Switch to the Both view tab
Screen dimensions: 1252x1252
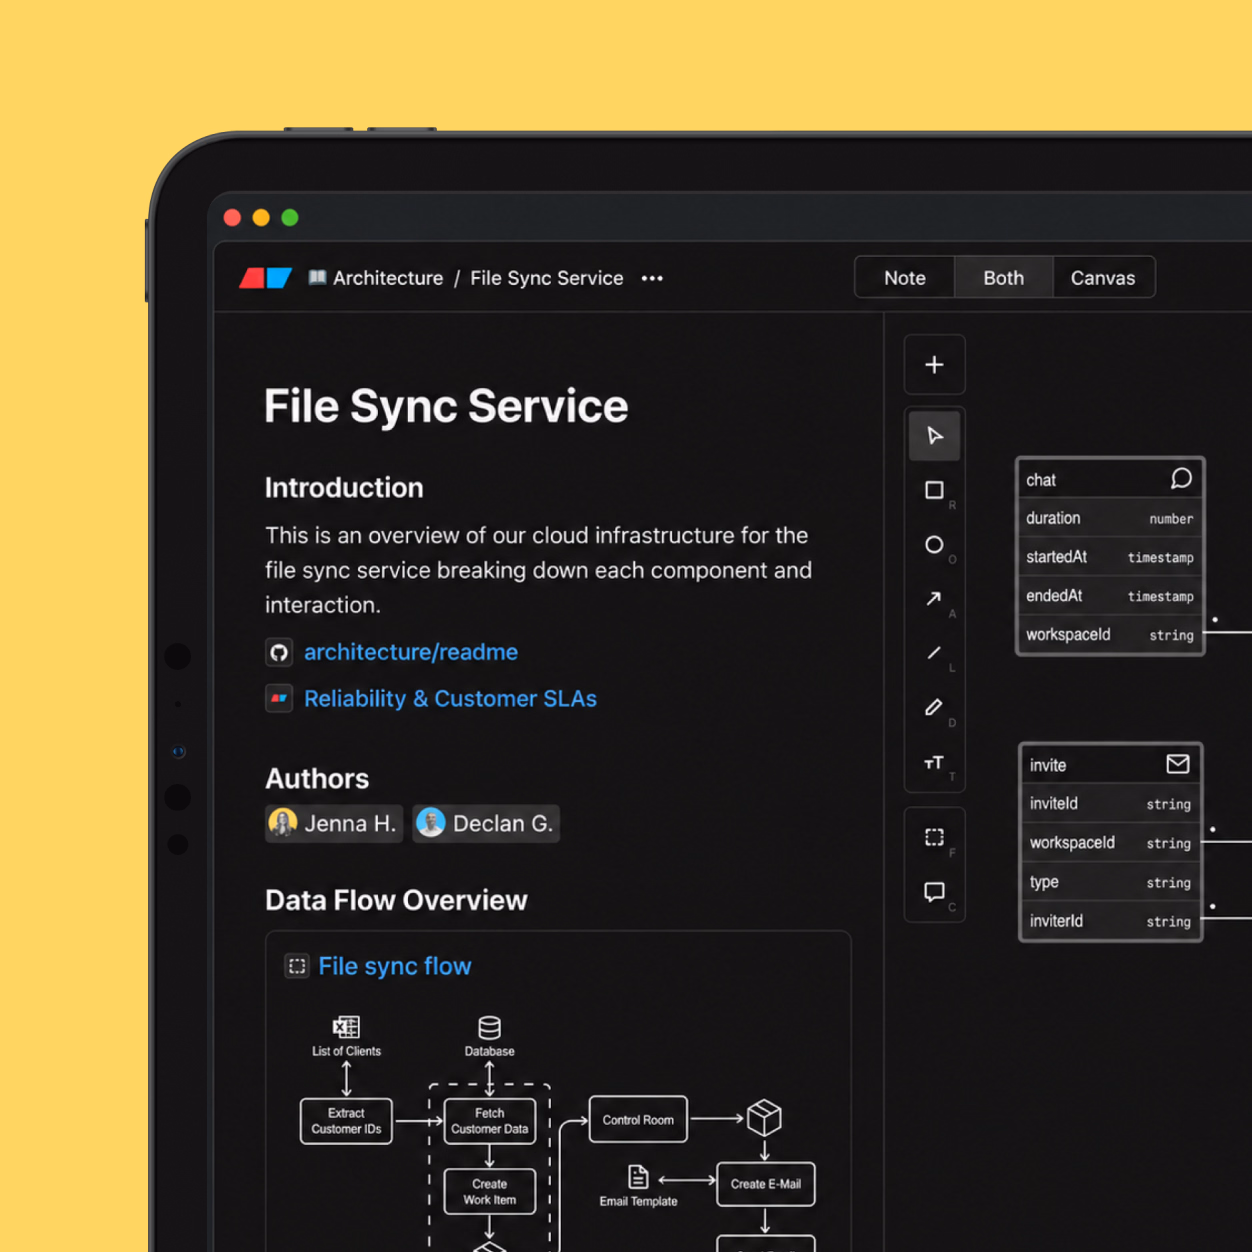[x=1003, y=278]
